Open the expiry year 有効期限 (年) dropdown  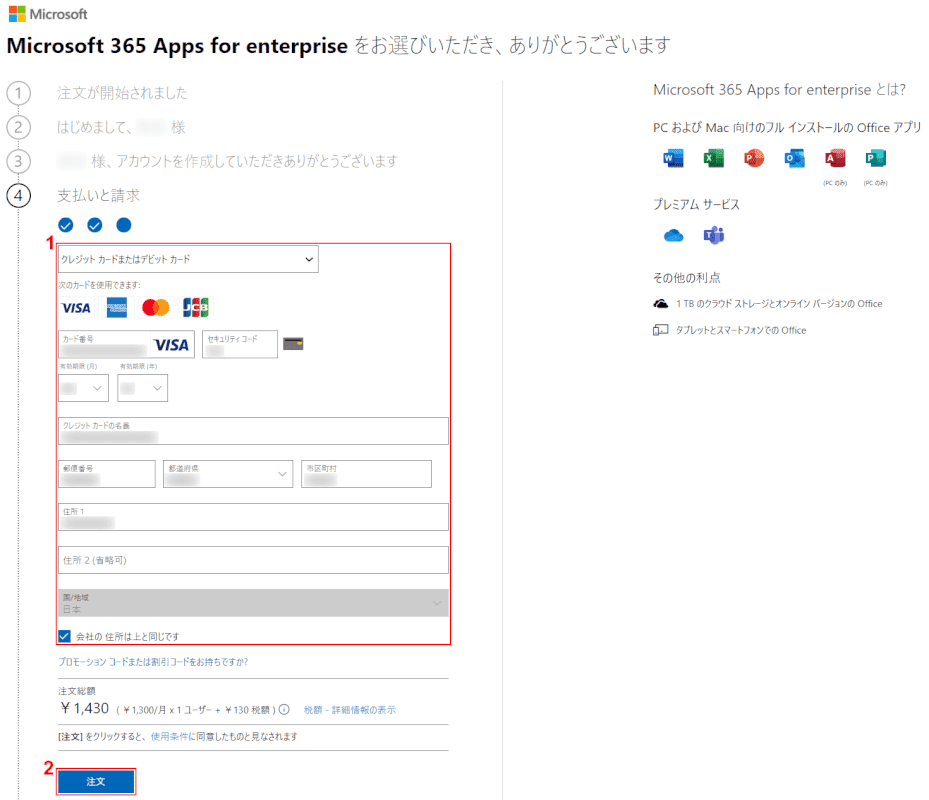click(x=142, y=388)
